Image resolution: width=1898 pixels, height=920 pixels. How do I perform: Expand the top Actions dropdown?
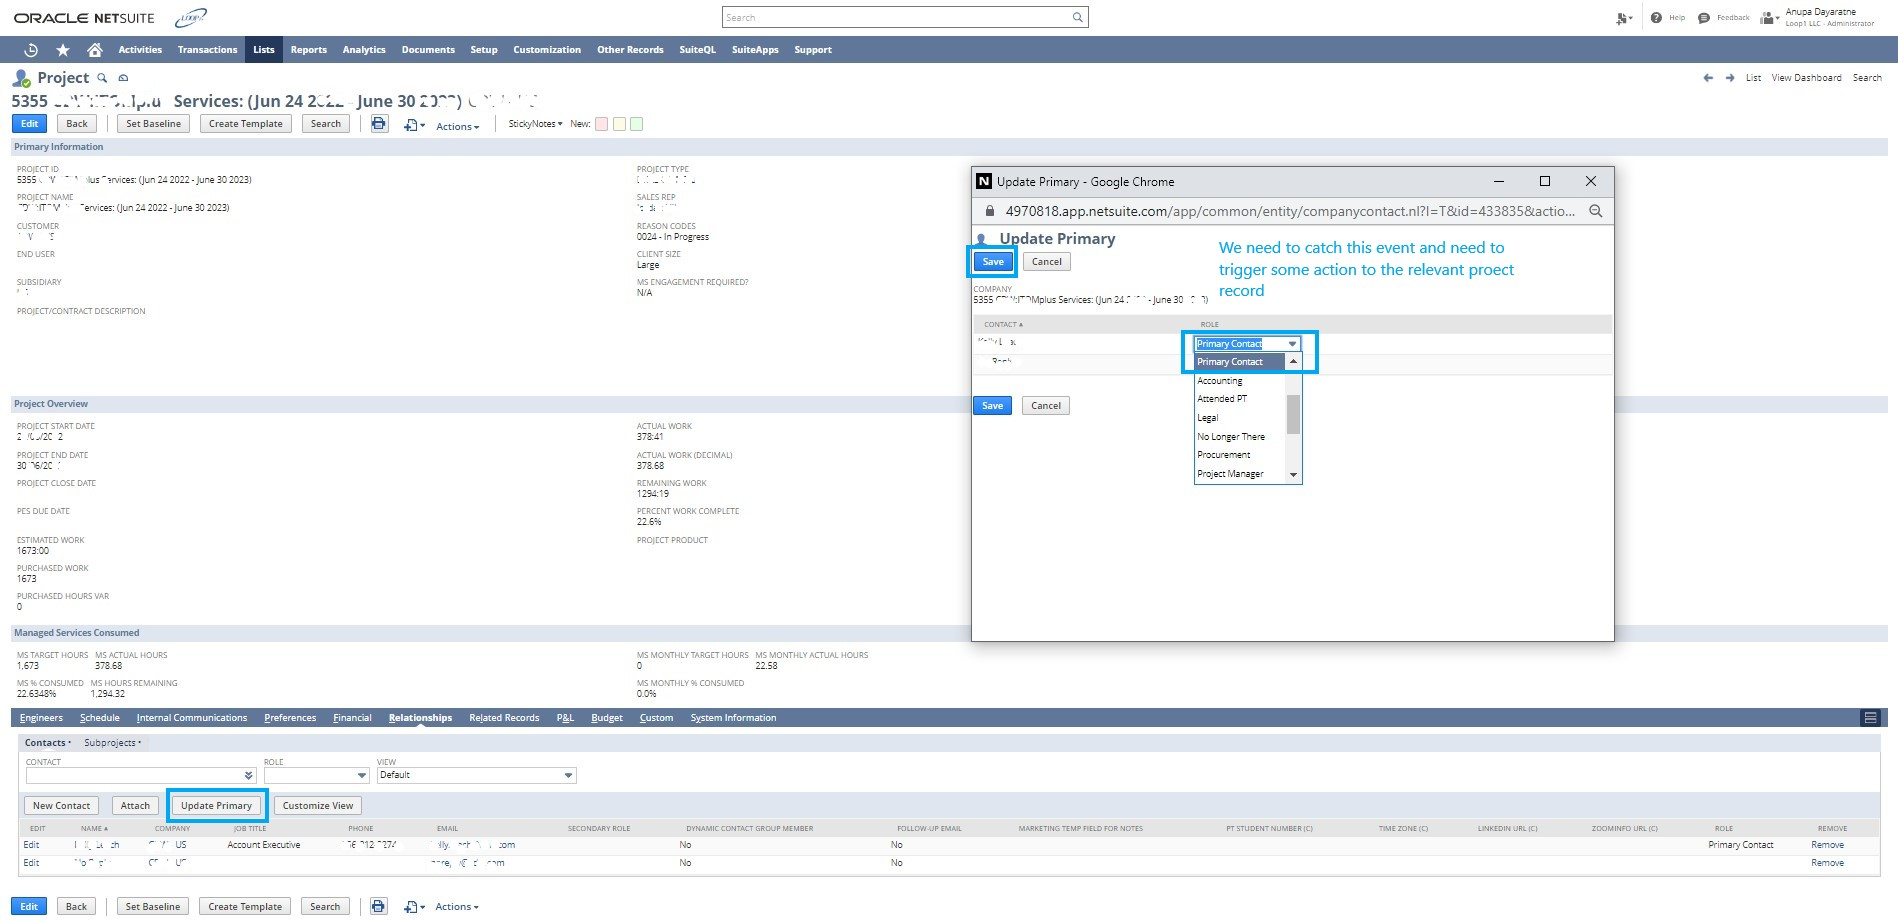pos(457,127)
